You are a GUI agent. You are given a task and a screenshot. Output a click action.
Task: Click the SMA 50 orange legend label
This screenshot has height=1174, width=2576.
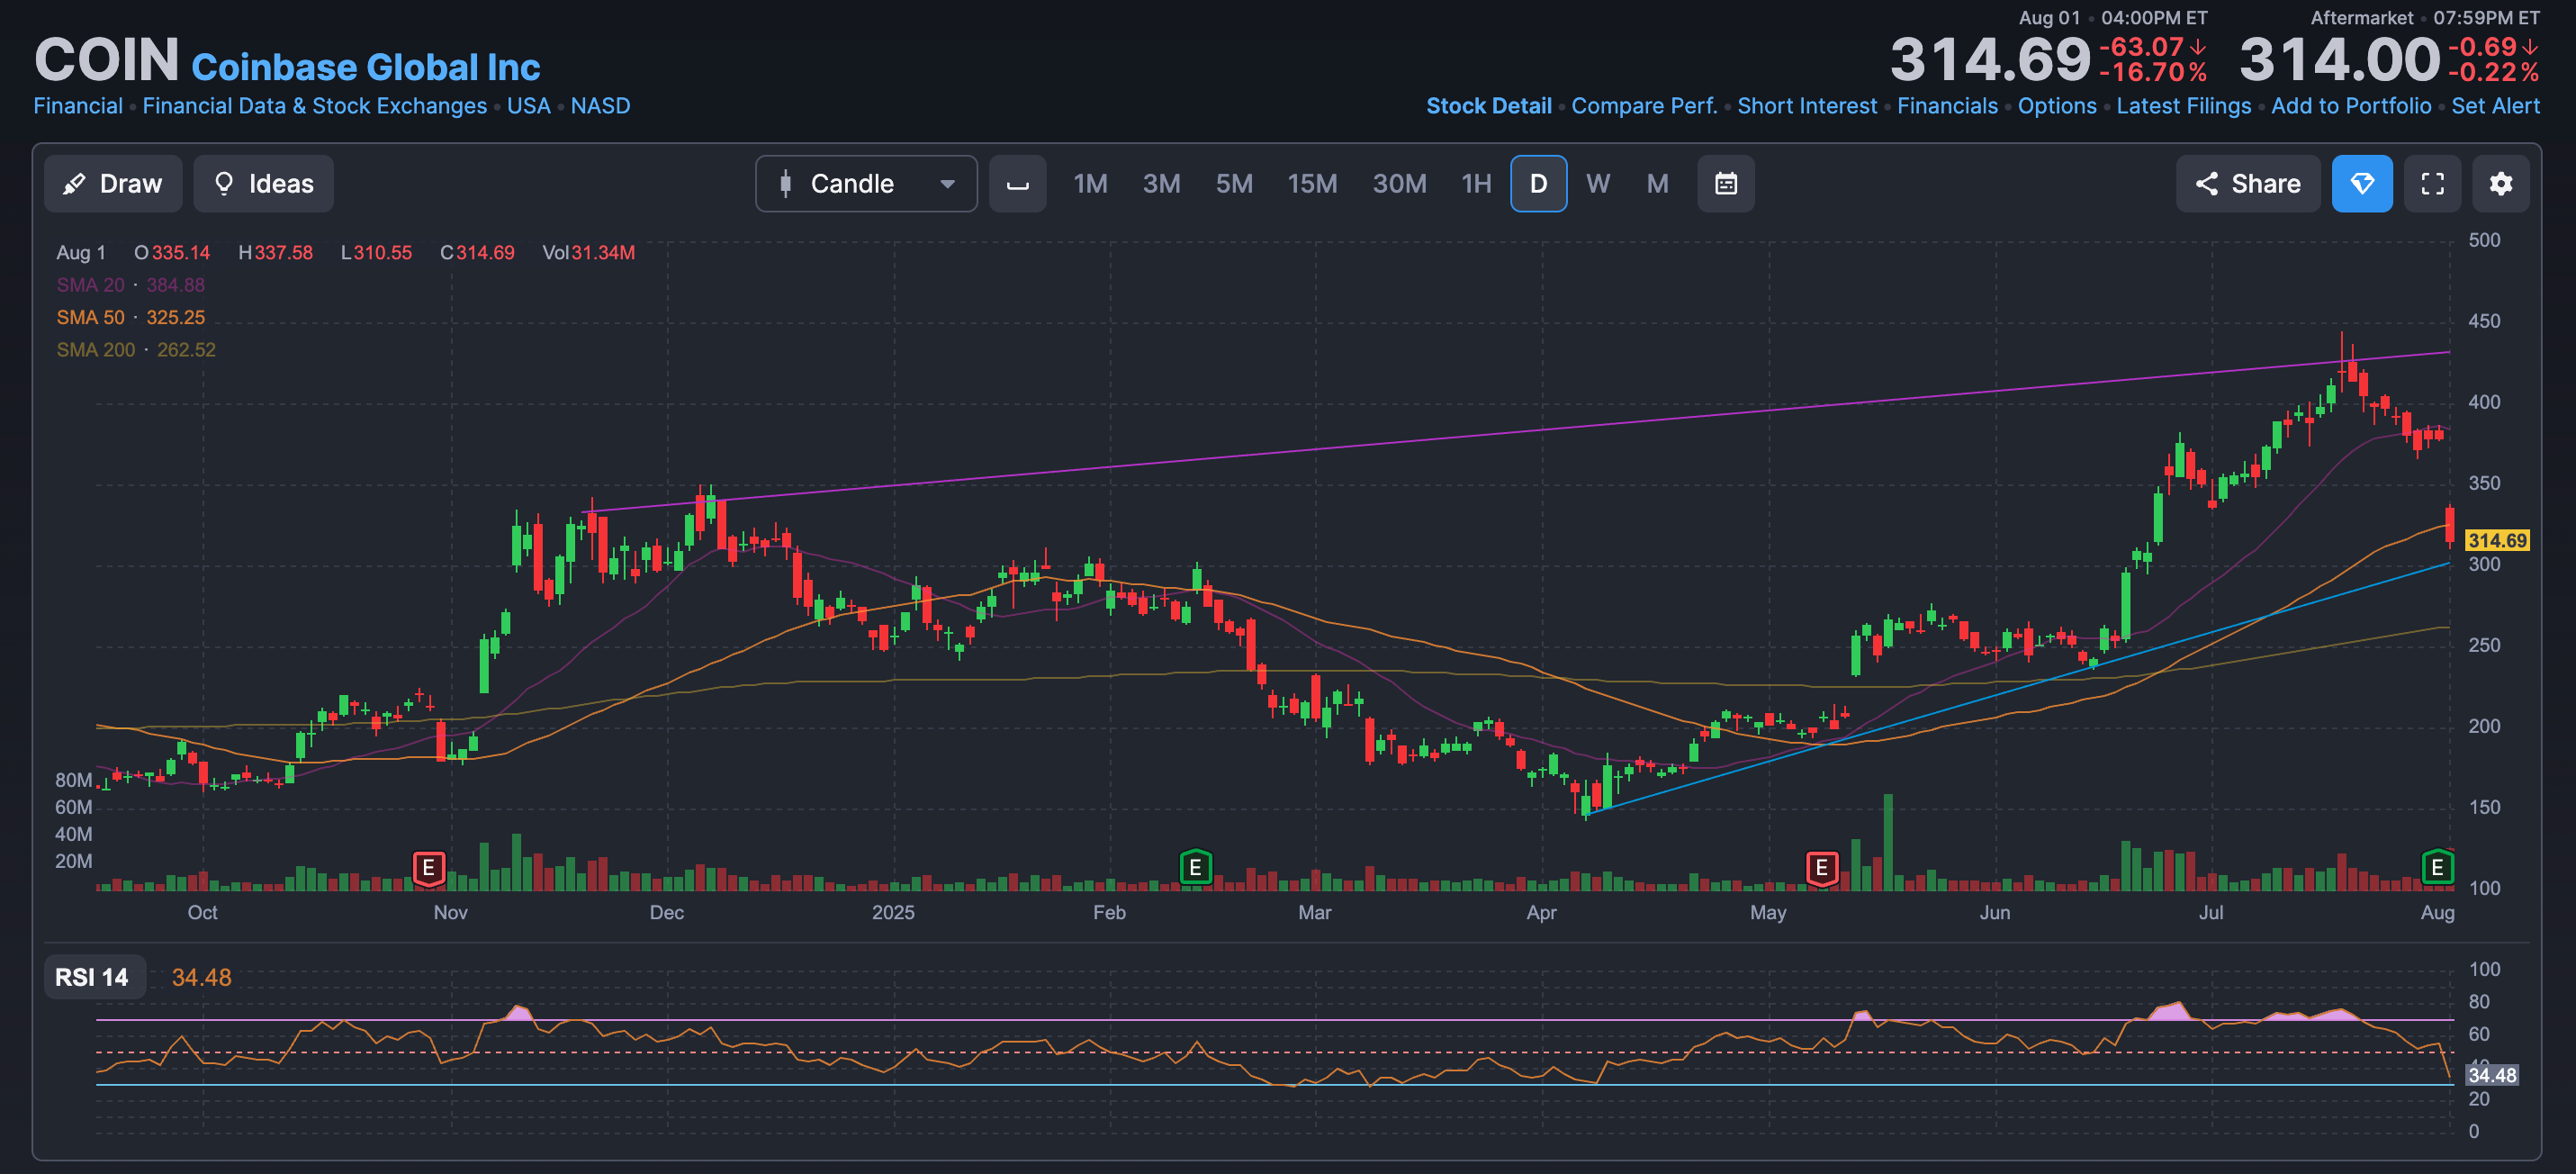click(90, 317)
